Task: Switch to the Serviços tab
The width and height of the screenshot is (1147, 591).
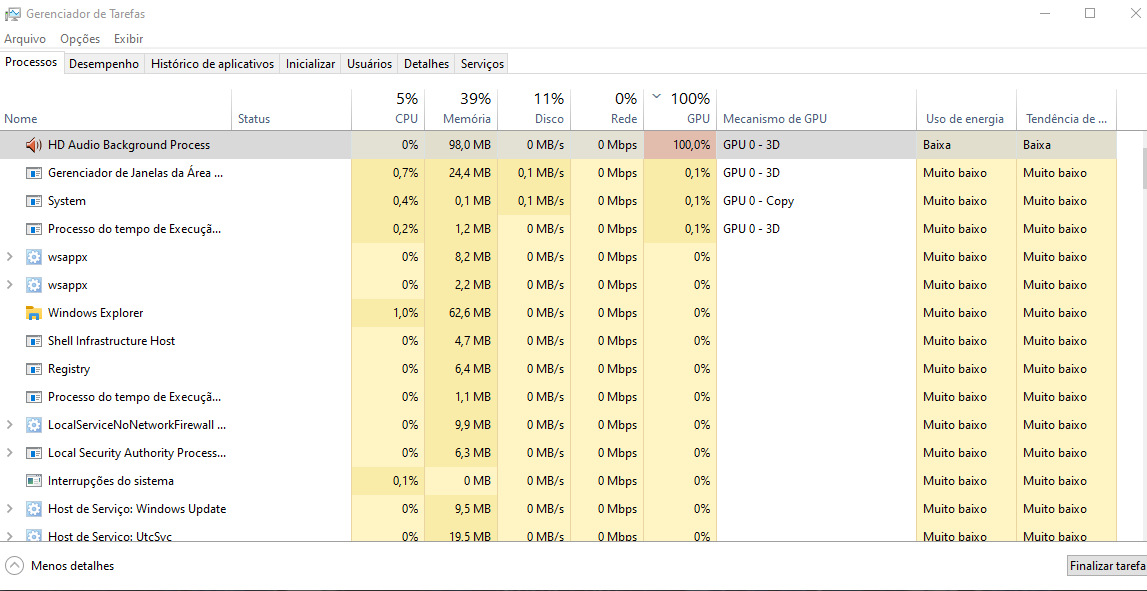Action: pos(482,64)
